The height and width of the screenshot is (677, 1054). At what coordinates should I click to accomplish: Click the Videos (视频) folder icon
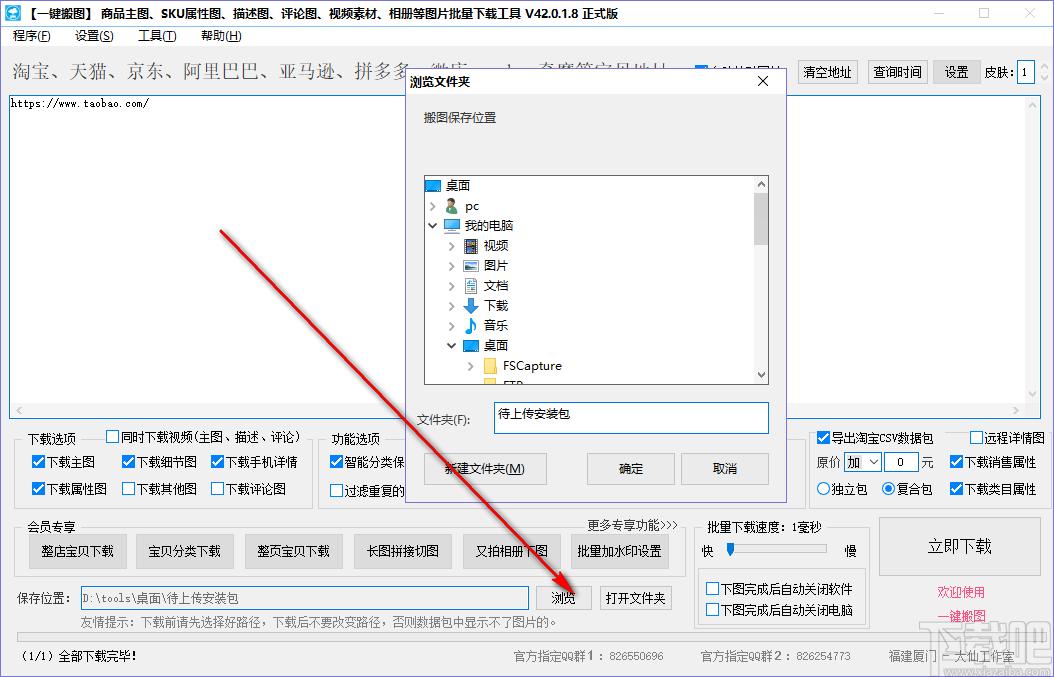tap(471, 246)
